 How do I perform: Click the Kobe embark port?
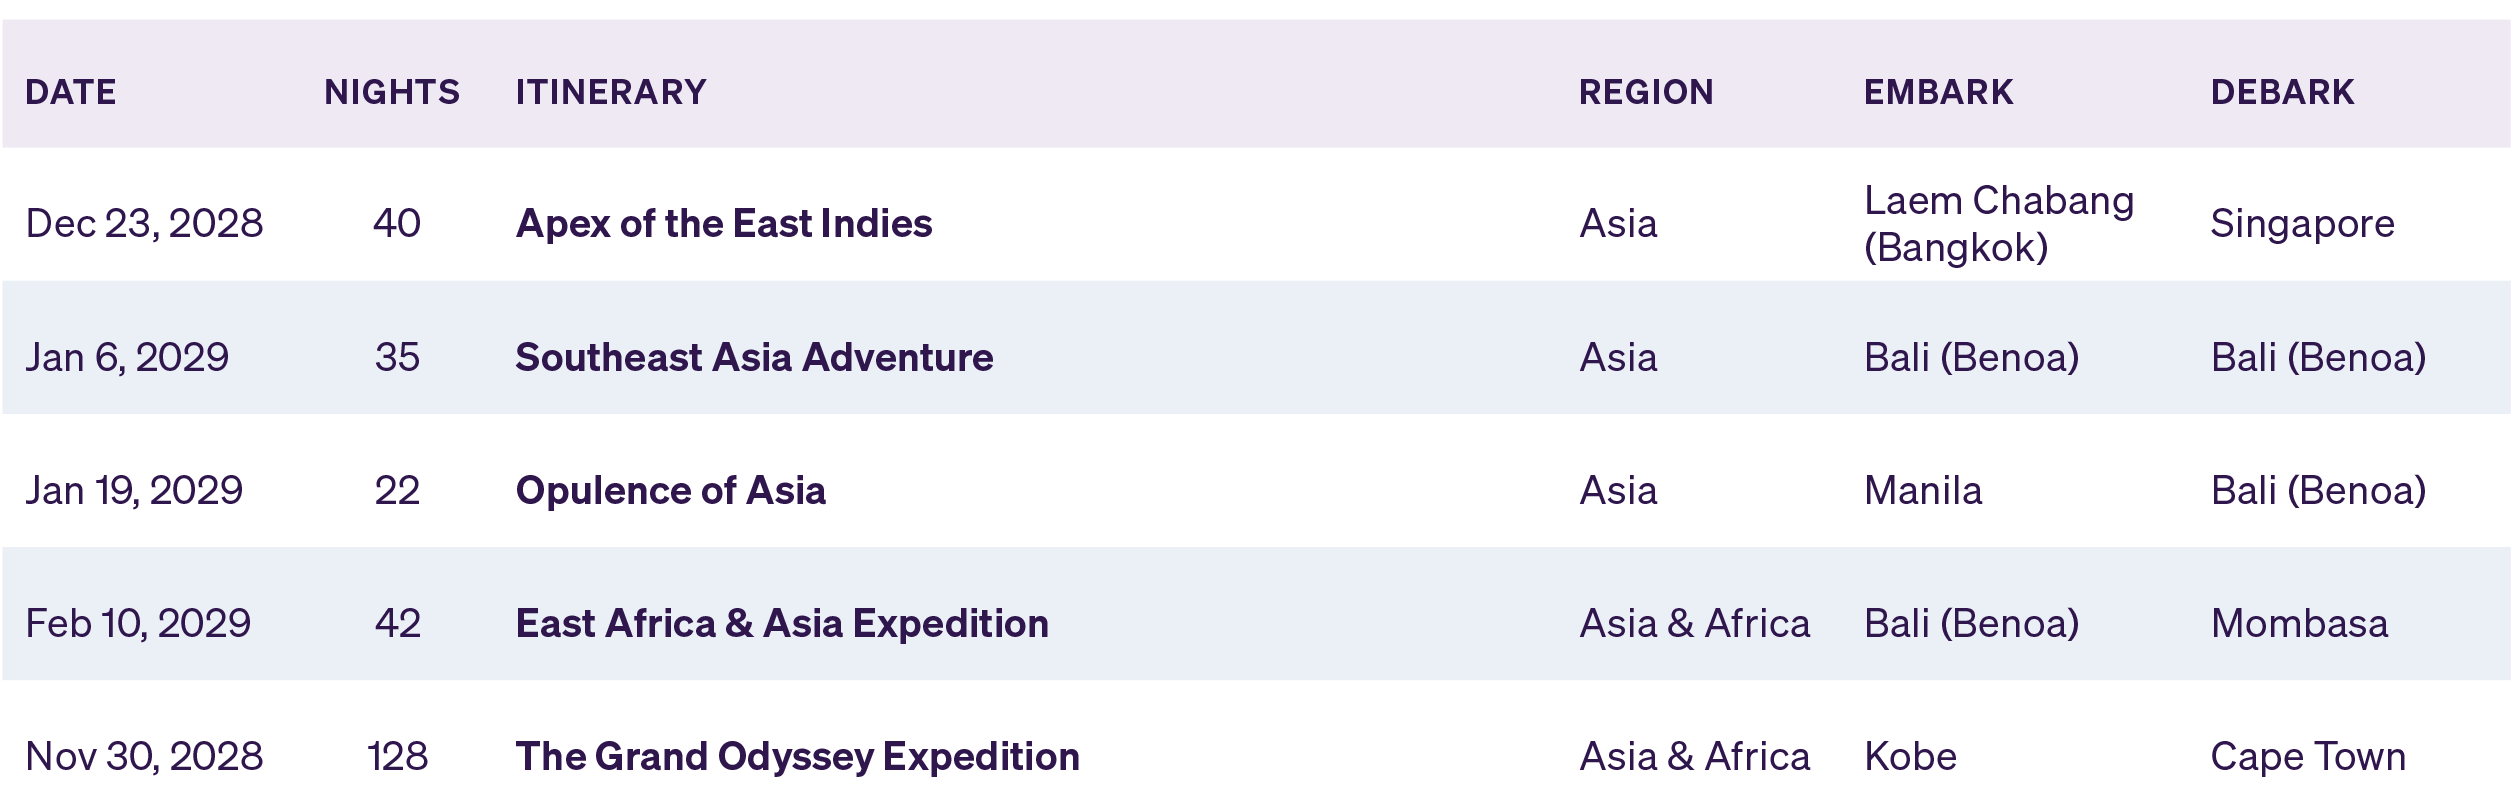click(x=1910, y=757)
